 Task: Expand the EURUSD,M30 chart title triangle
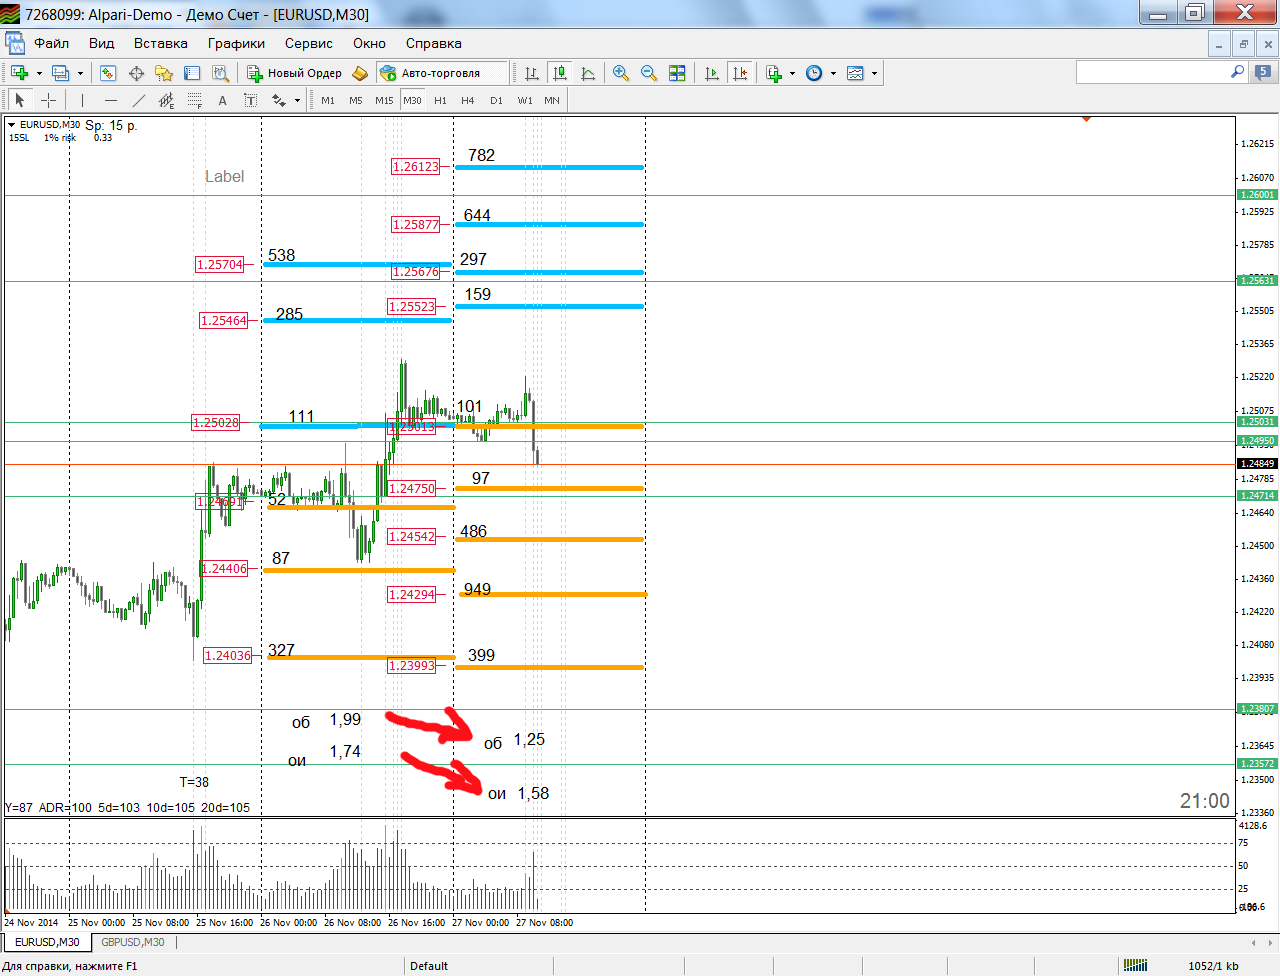(x=11, y=125)
